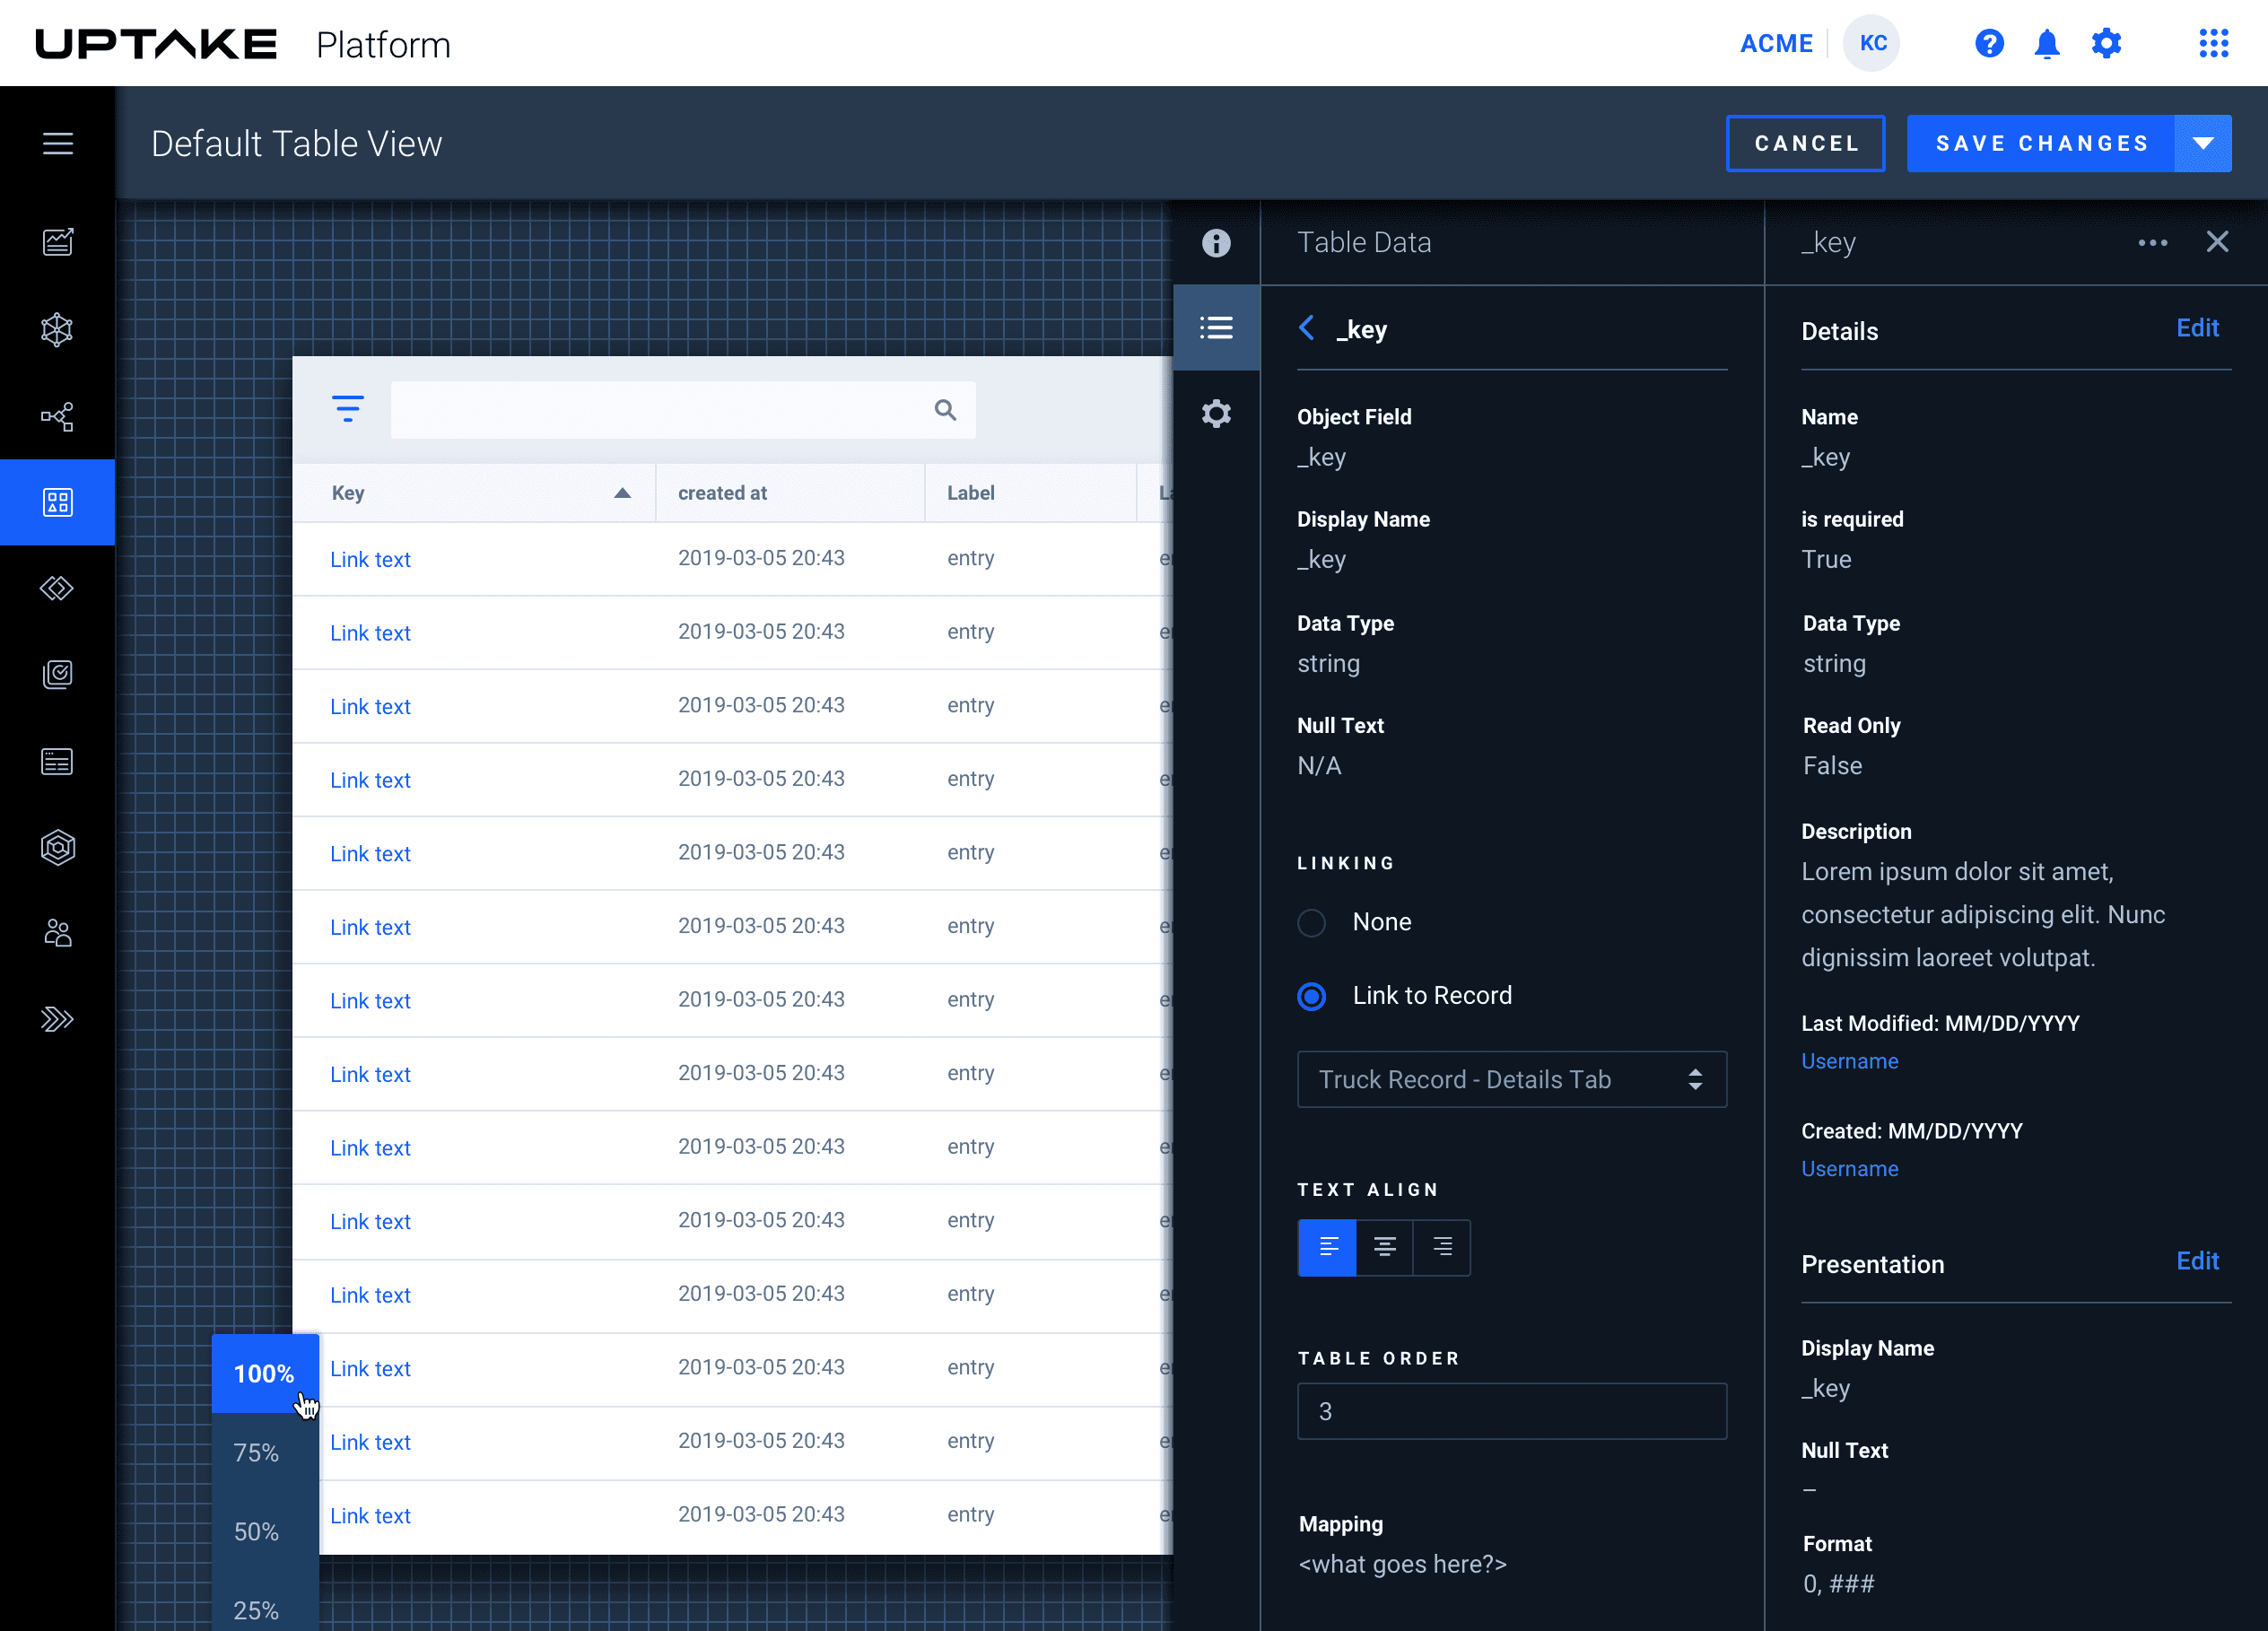Choose 50% zoom from the menu

pyautogui.click(x=256, y=1531)
